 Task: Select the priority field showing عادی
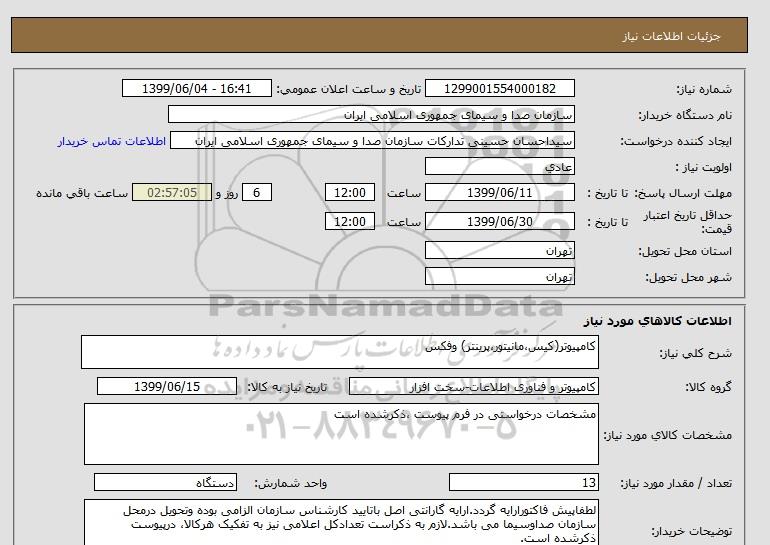[x=499, y=166]
